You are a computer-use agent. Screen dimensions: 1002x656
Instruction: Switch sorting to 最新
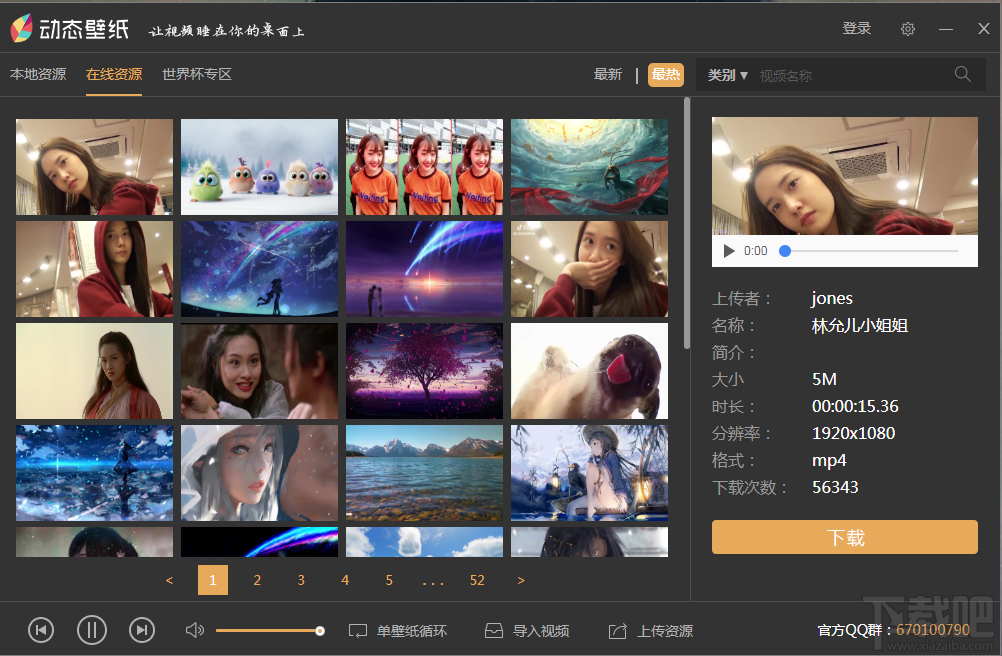(608, 74)
